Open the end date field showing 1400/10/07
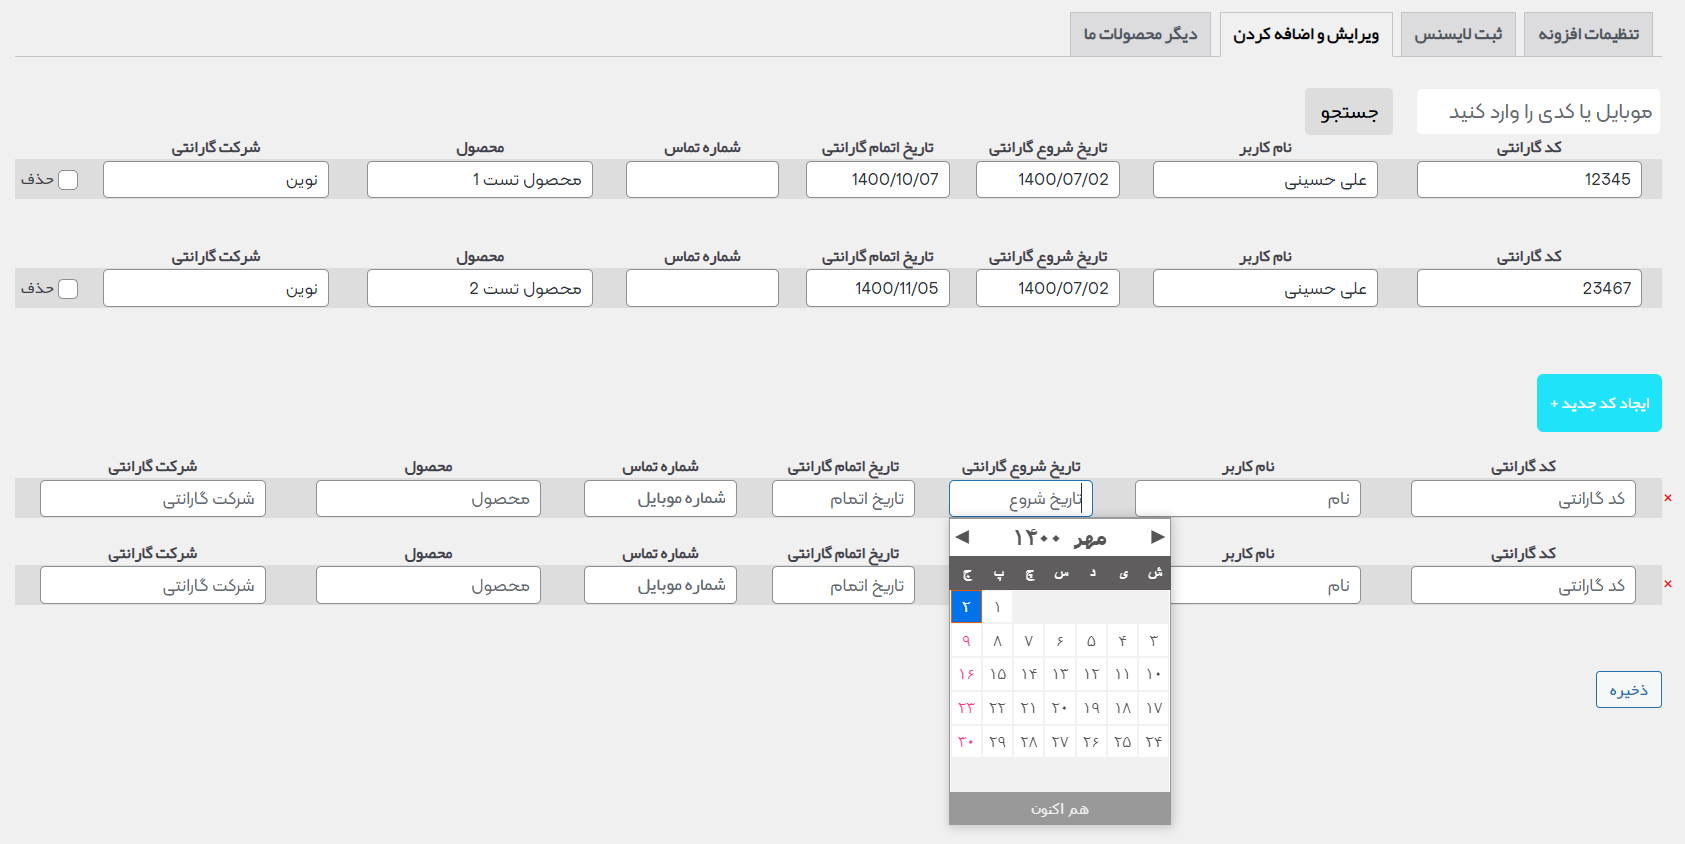The width and height of the screenshot is (1685, 844). (878, 180)
